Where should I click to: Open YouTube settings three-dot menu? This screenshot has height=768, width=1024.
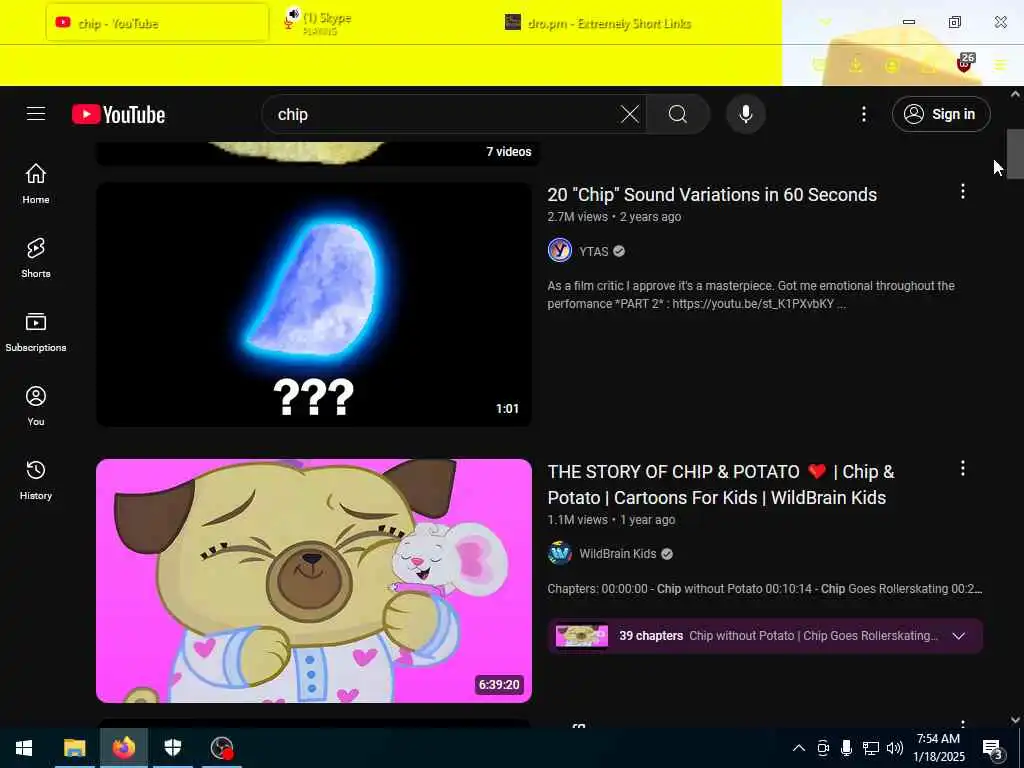click(x=863, y=114)
